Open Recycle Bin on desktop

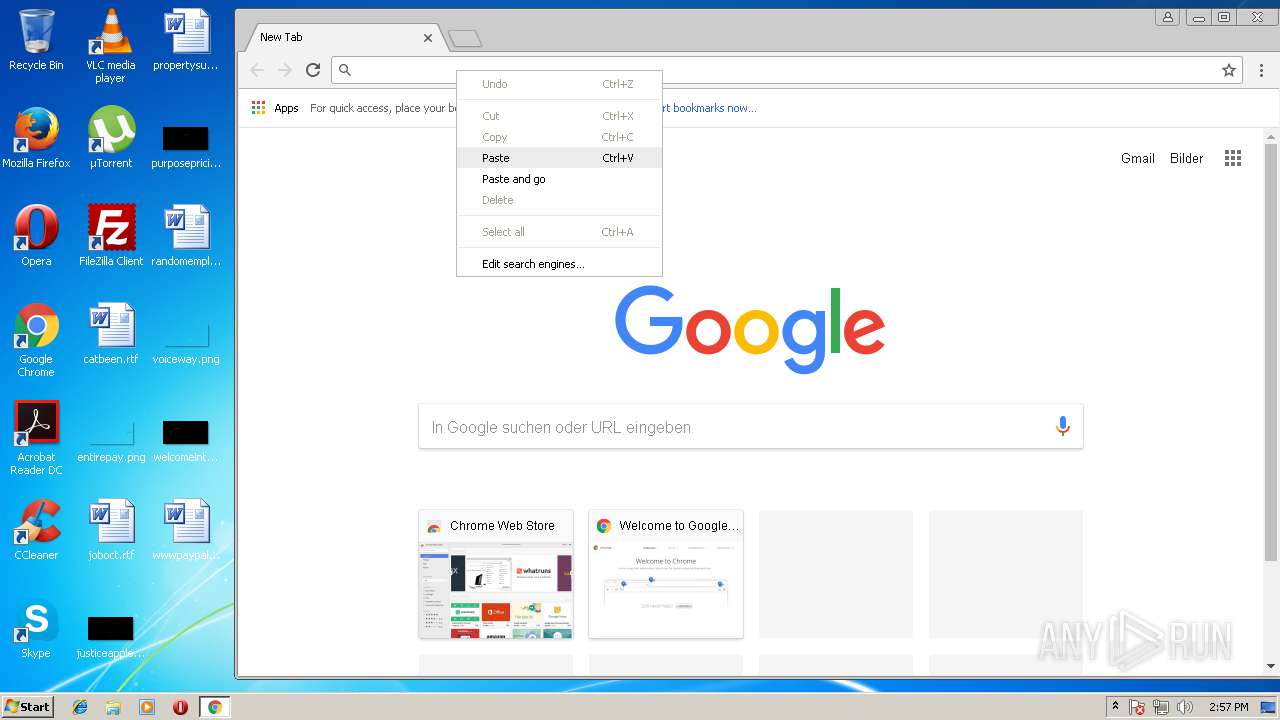(36, 41)
